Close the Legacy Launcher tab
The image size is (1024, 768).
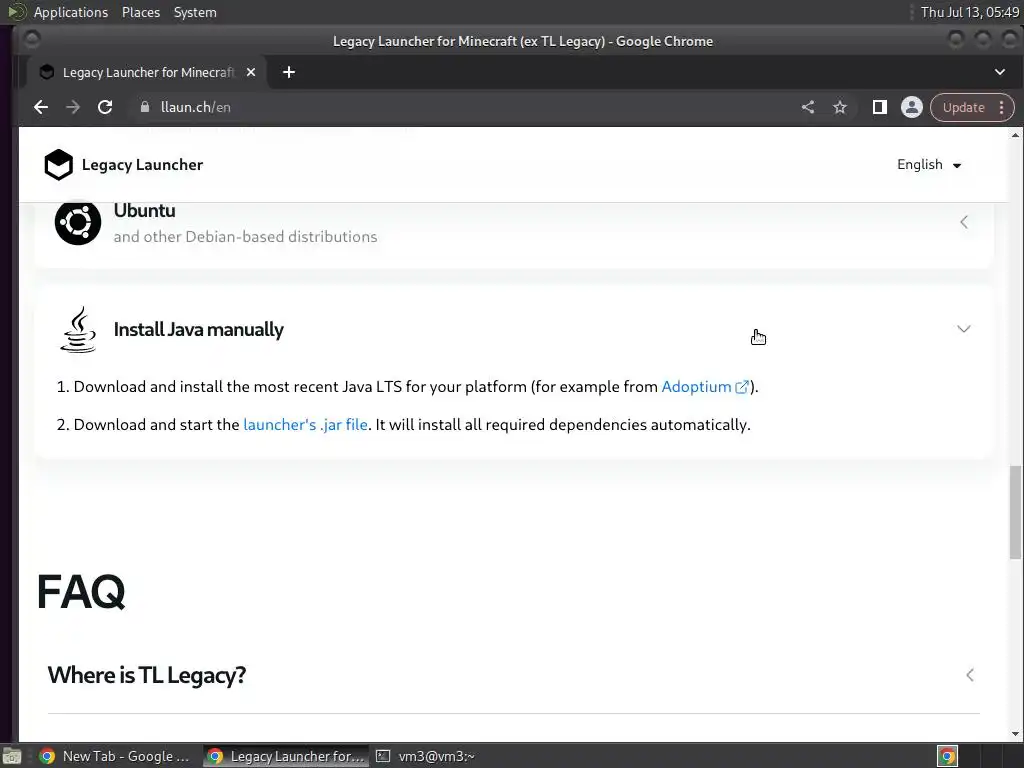point(251,72)
